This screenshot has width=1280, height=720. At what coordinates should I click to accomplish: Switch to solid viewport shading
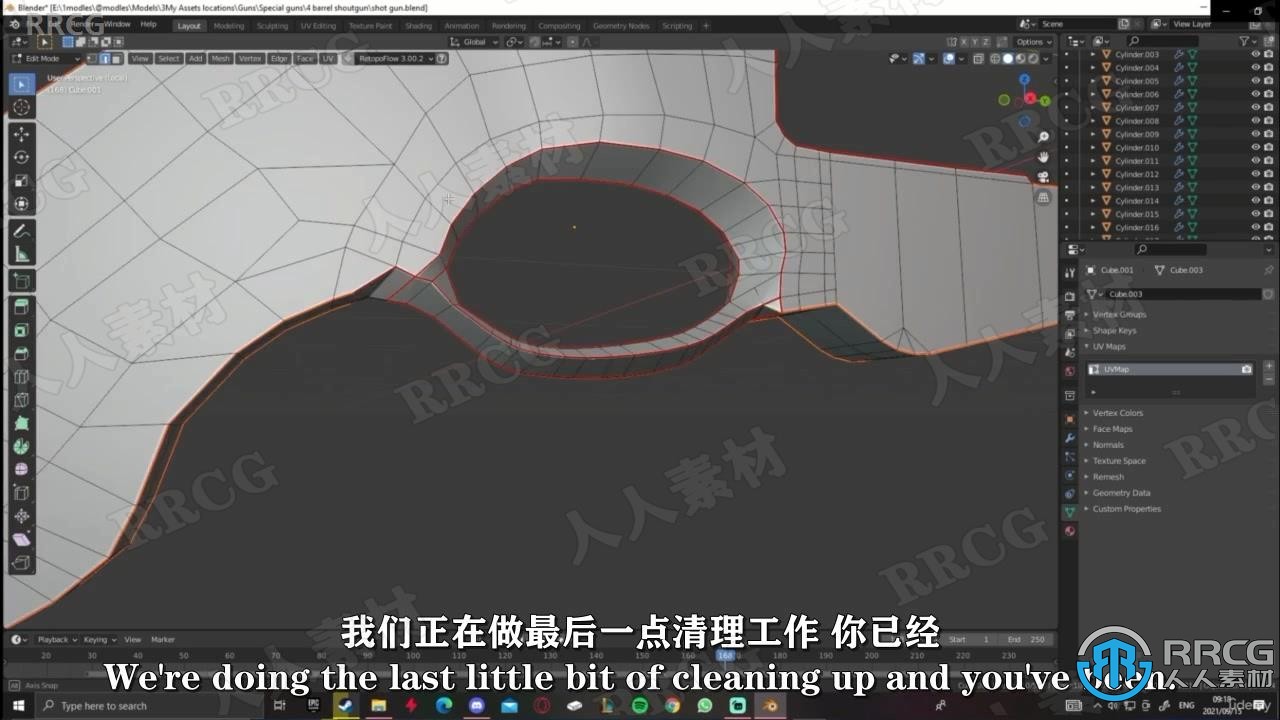click(x=1007, y=58)
